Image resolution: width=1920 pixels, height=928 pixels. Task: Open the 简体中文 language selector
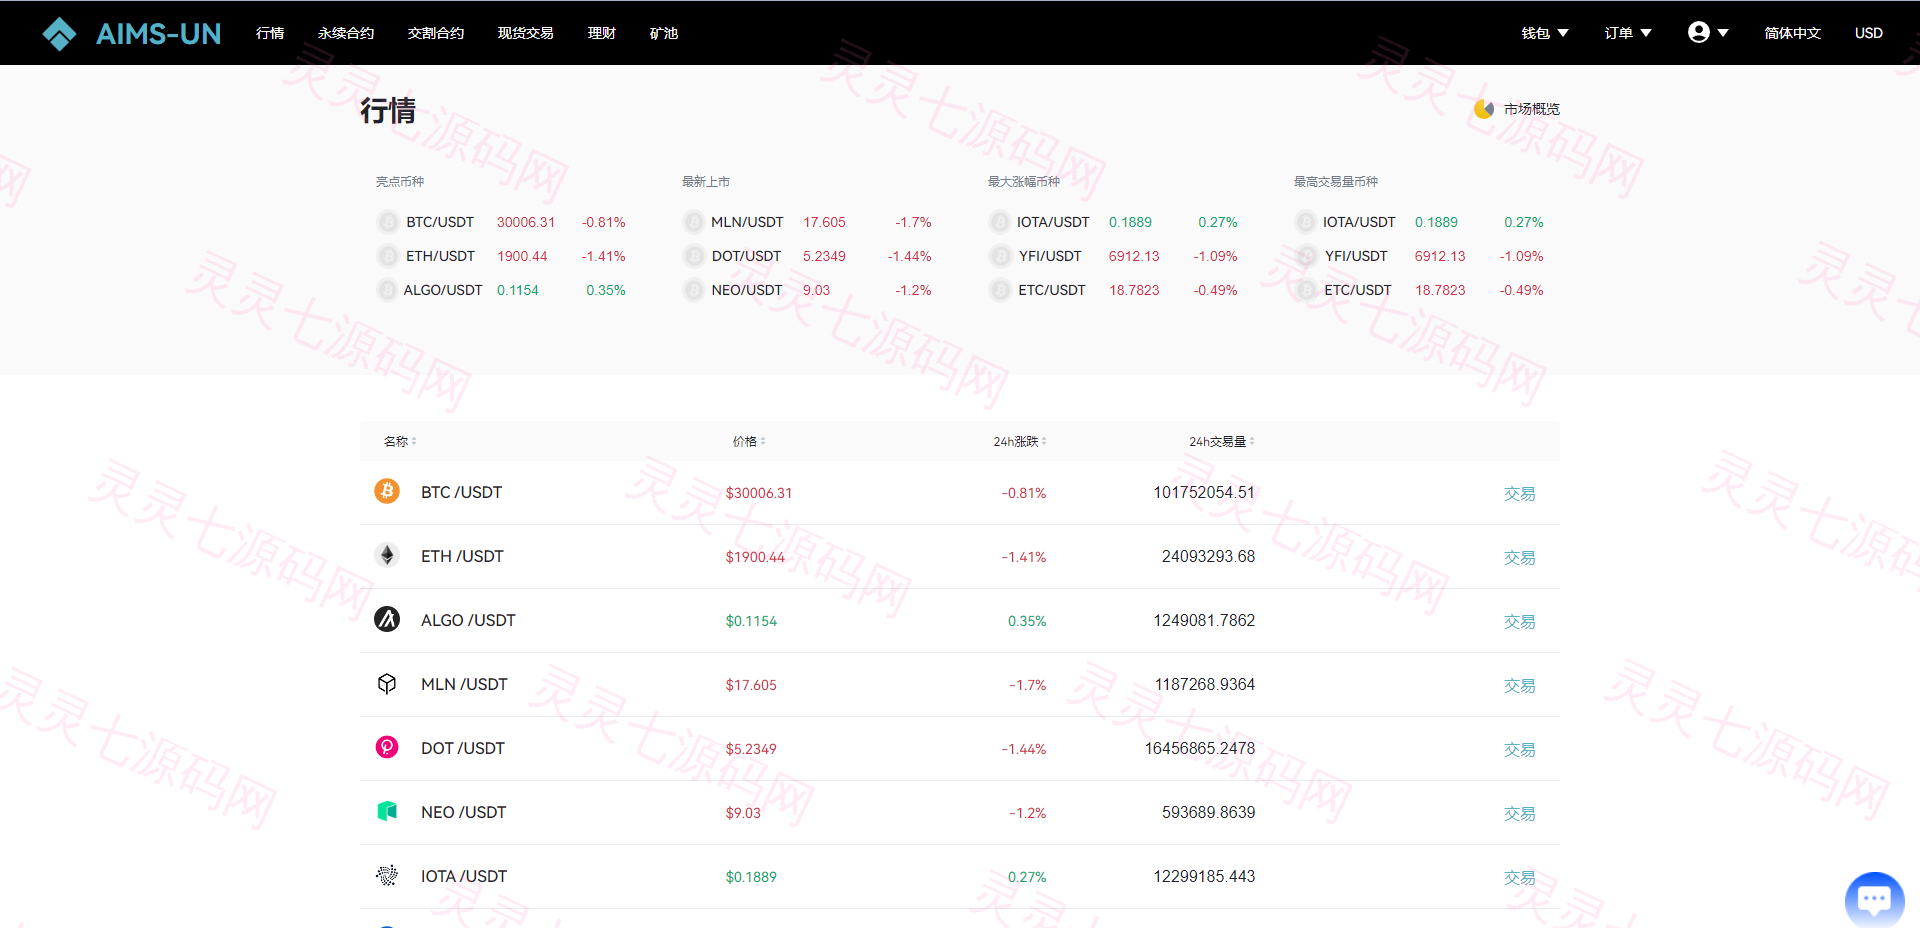point(1792,33)
